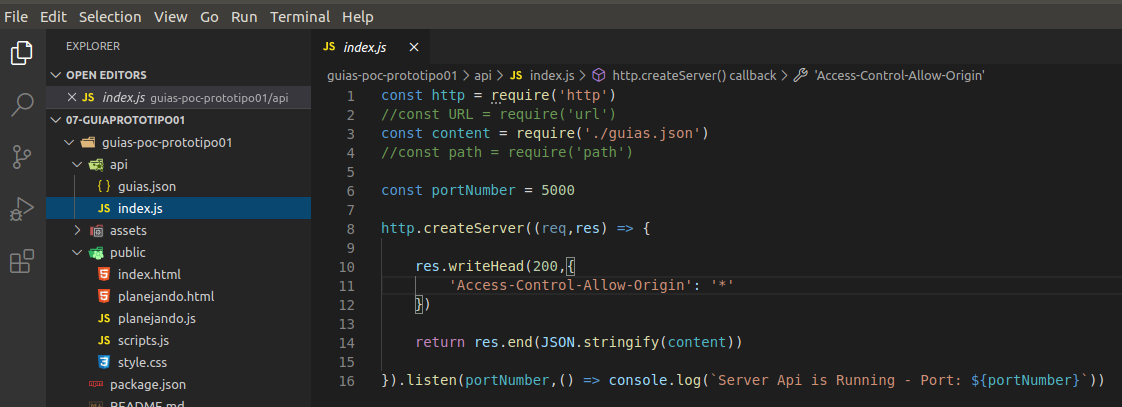Viewport: 1122px width, 407px height.
Task: Open the File menu
Action: point(16,16)
